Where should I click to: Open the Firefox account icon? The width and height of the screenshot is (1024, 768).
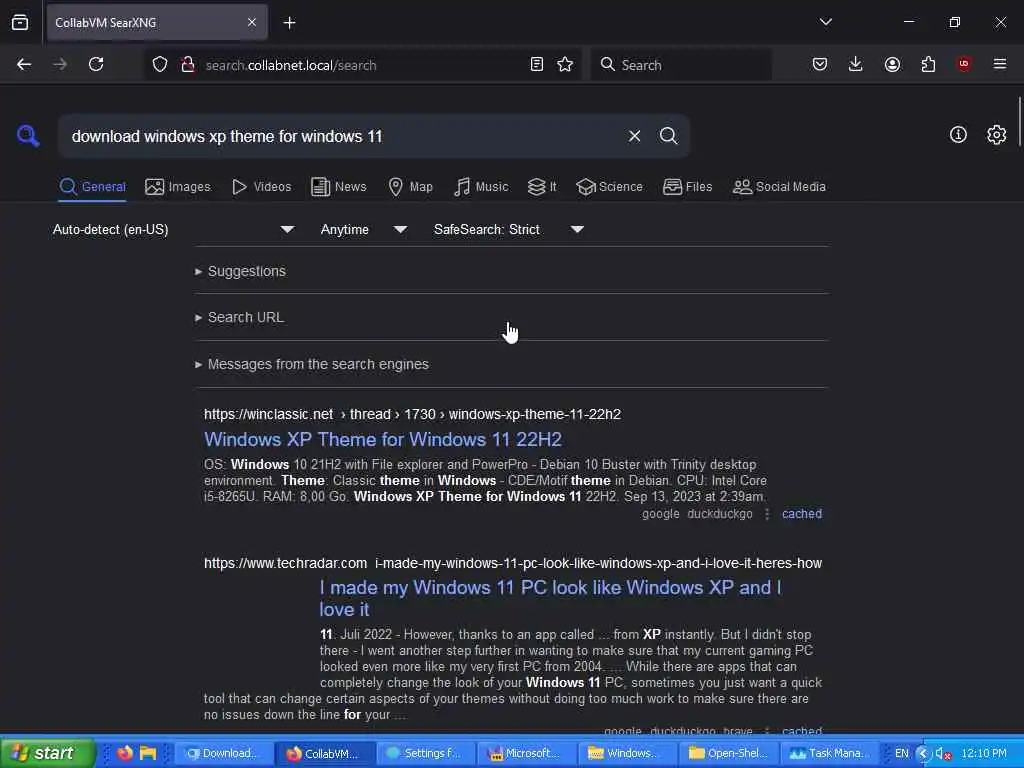(892, 64)
